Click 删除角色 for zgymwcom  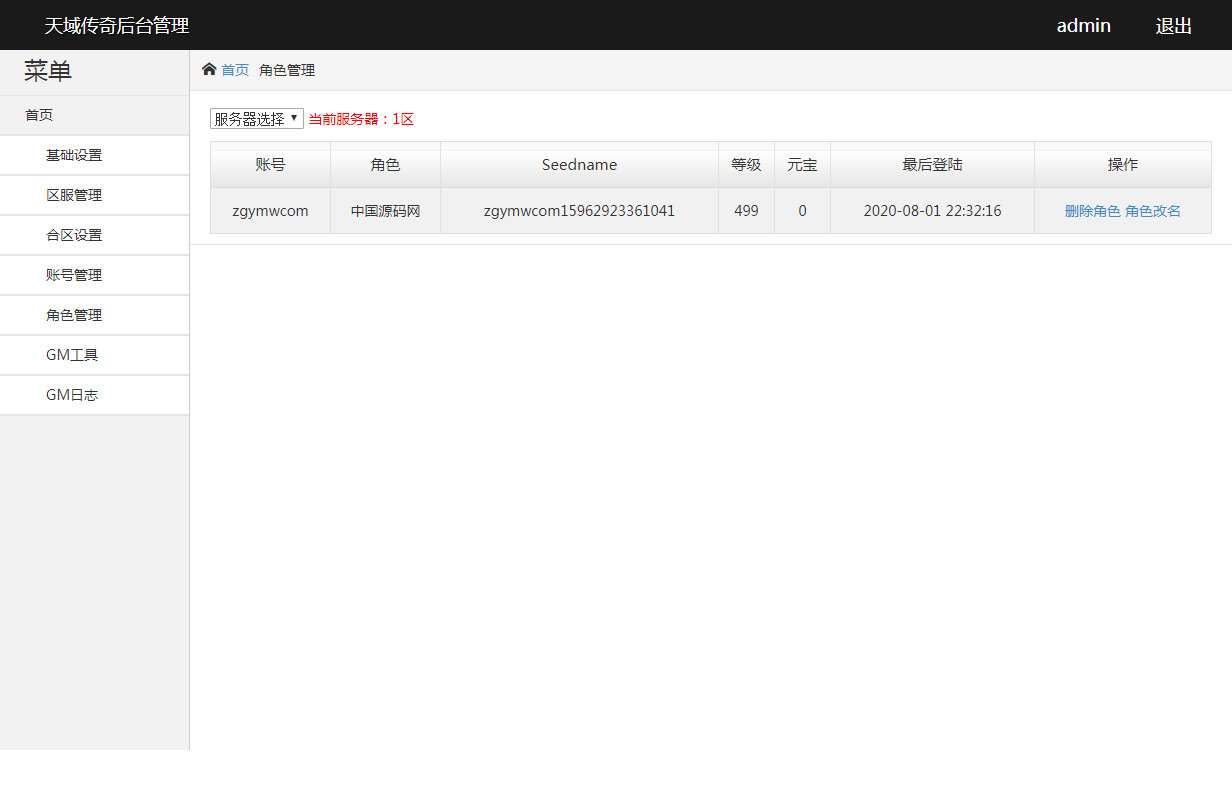1093,211
